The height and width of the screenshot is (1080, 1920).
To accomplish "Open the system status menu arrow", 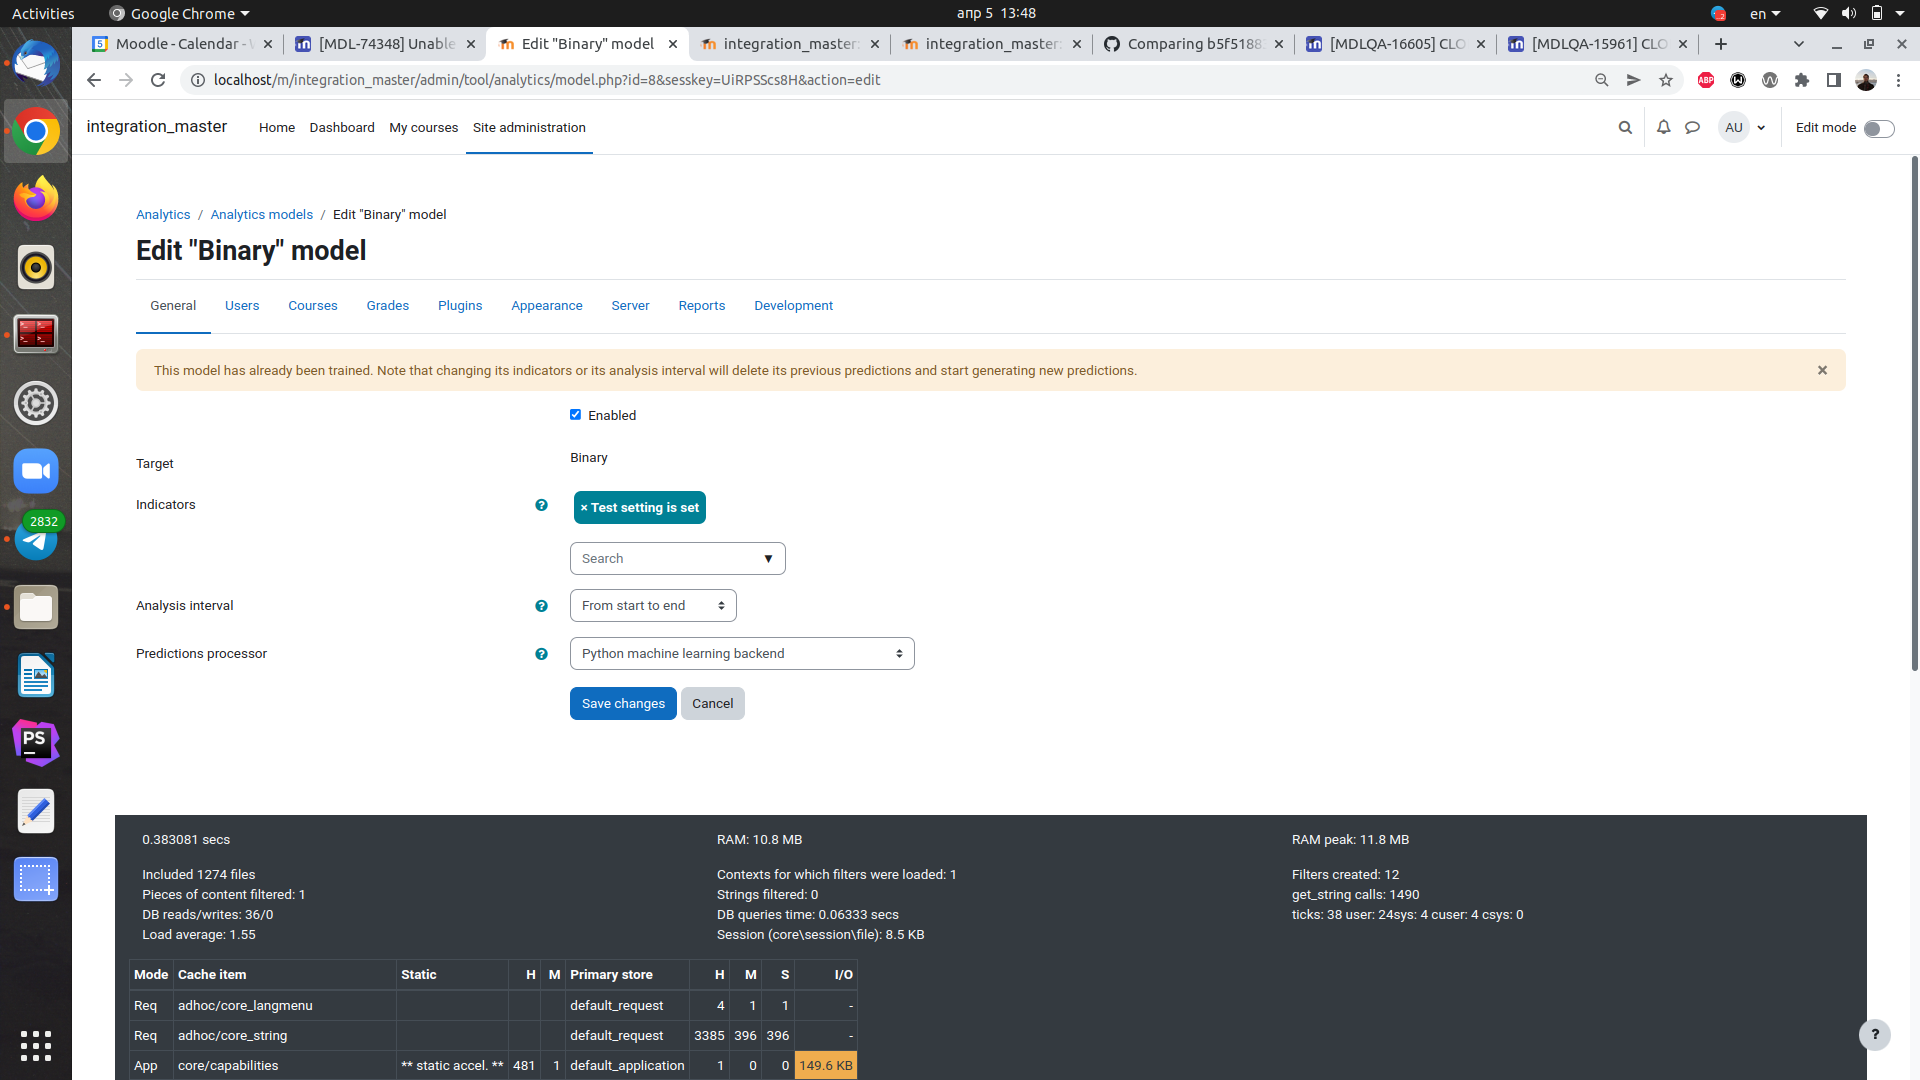I will [1900, 13].
